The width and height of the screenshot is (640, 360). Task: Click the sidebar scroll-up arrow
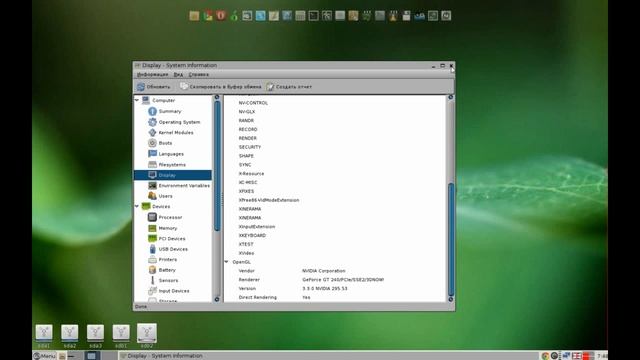click(217, 98)
